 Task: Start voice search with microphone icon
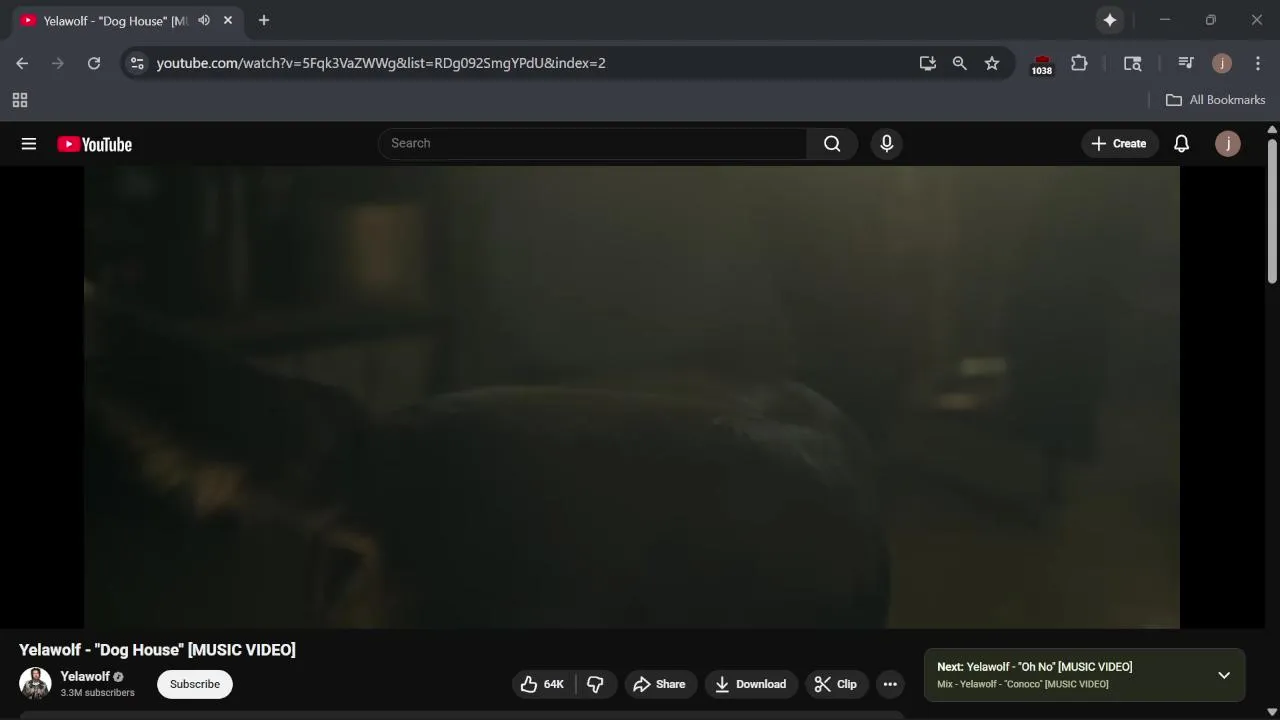[x=886, y=143]
